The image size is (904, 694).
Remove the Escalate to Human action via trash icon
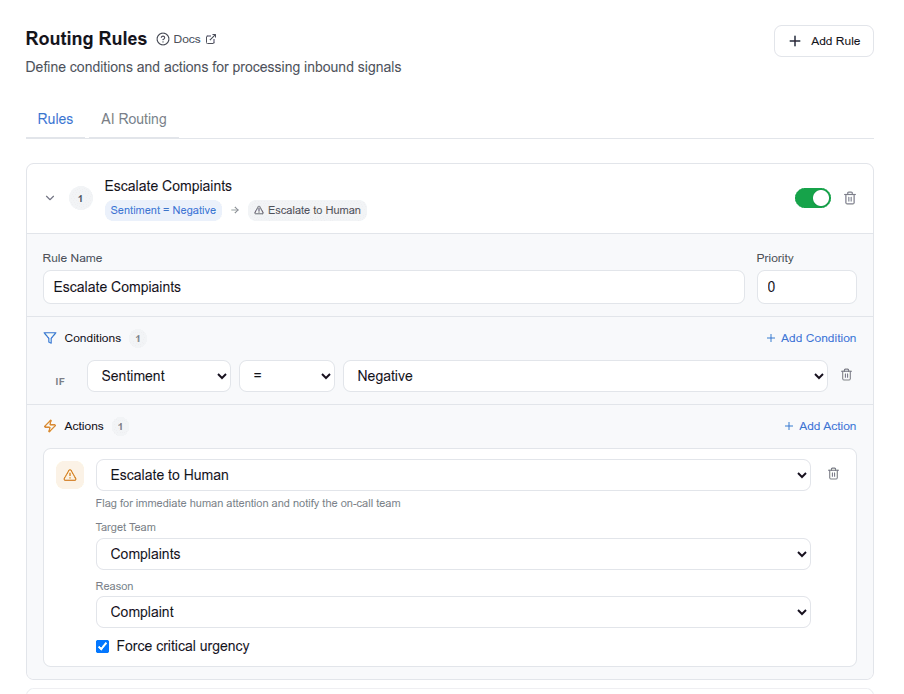[x=833, y=474]
